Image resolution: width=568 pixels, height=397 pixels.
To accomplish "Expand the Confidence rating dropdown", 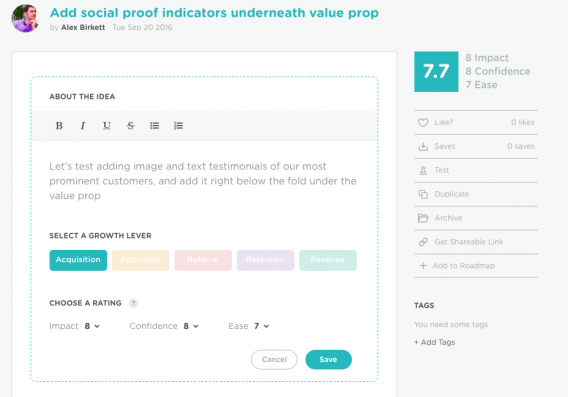I will coord(191,326).
